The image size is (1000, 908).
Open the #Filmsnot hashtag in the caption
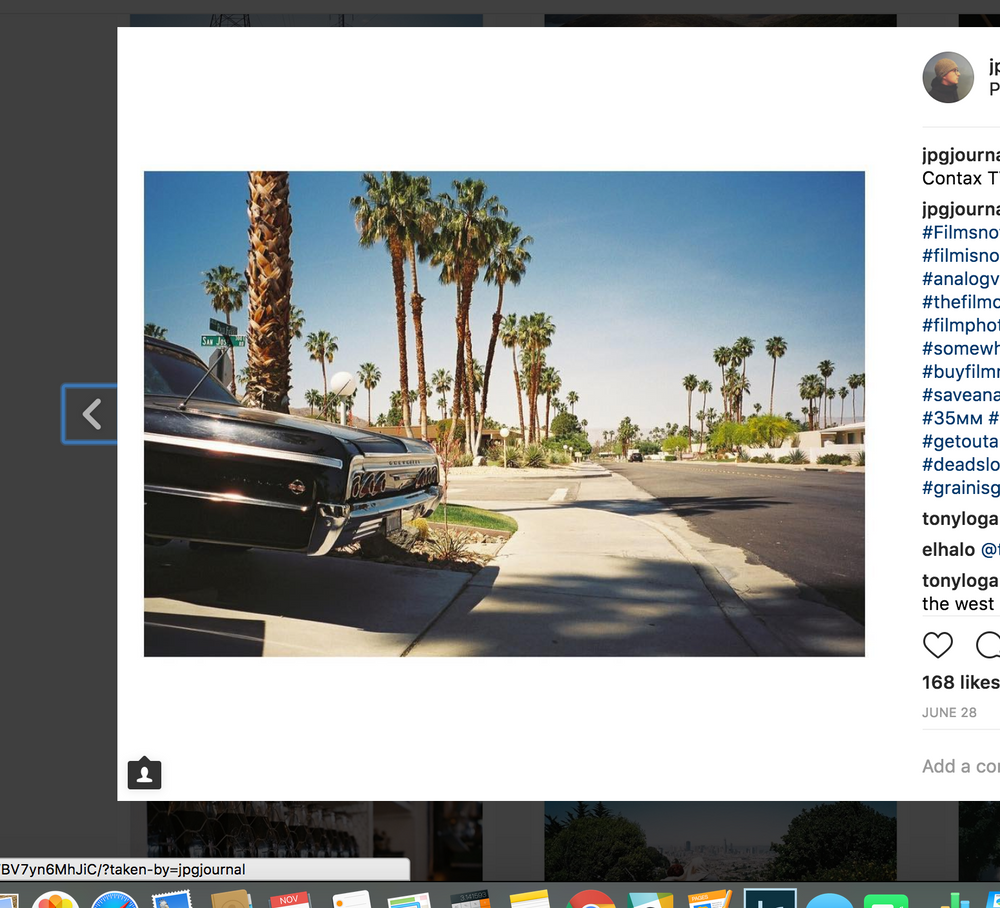[x=960, y=232]
